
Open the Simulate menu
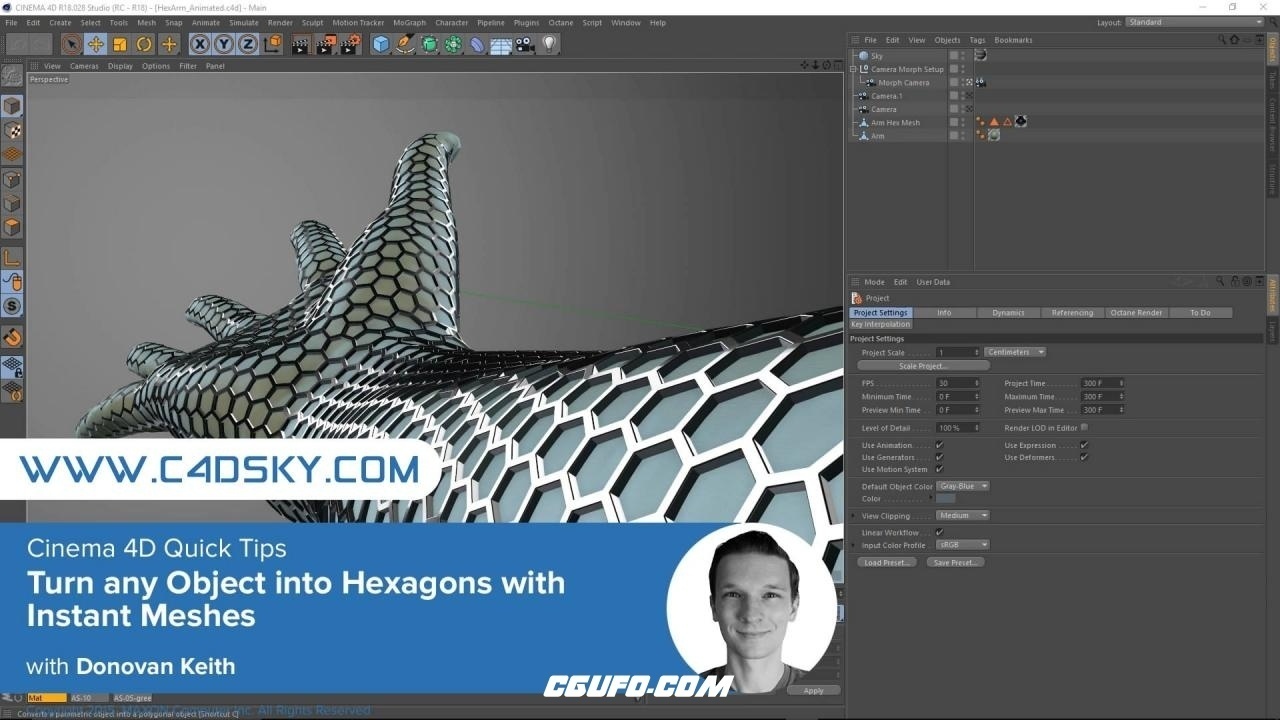click(x=243, y=22)
